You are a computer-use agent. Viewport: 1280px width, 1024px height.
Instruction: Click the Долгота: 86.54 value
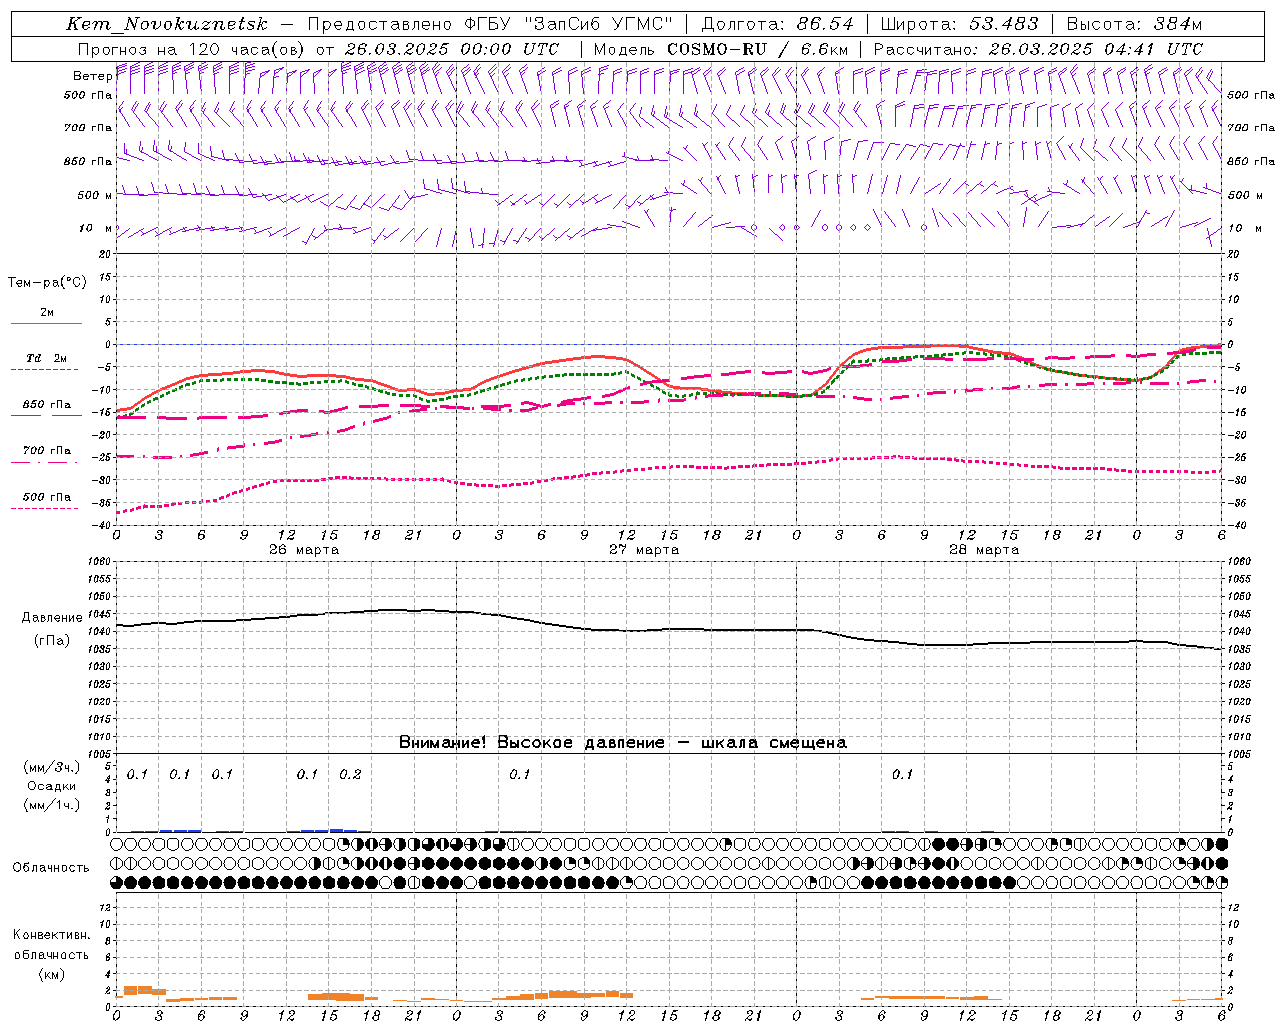tap(776, 24)
